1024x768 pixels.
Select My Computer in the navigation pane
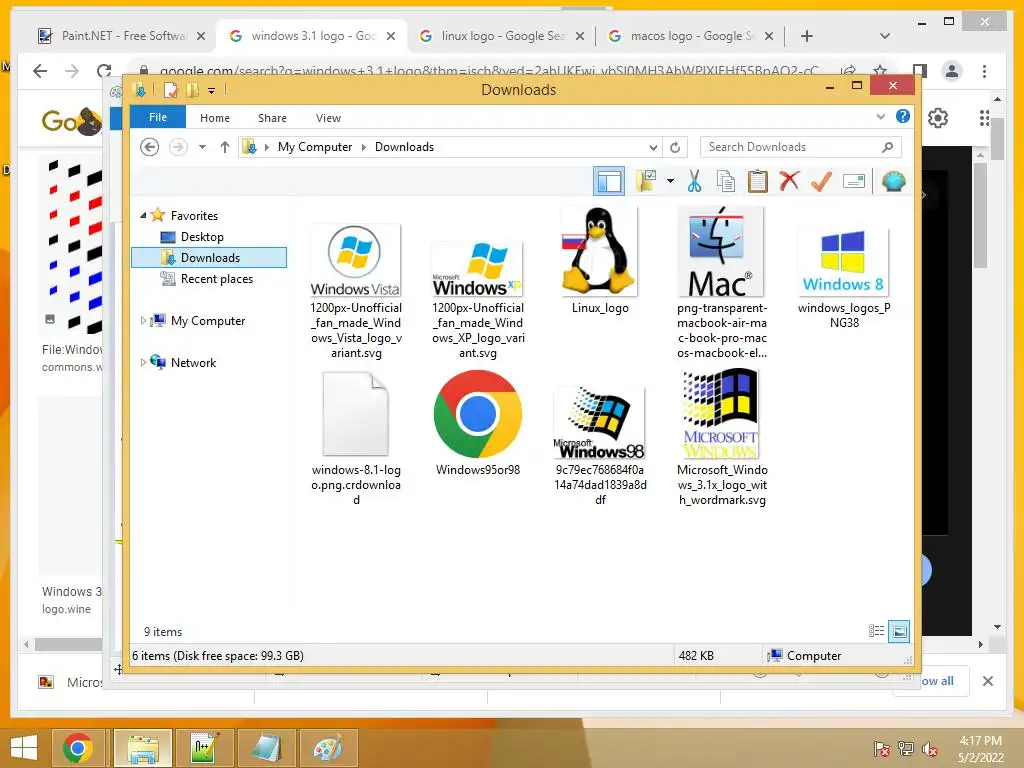[208, 321]
